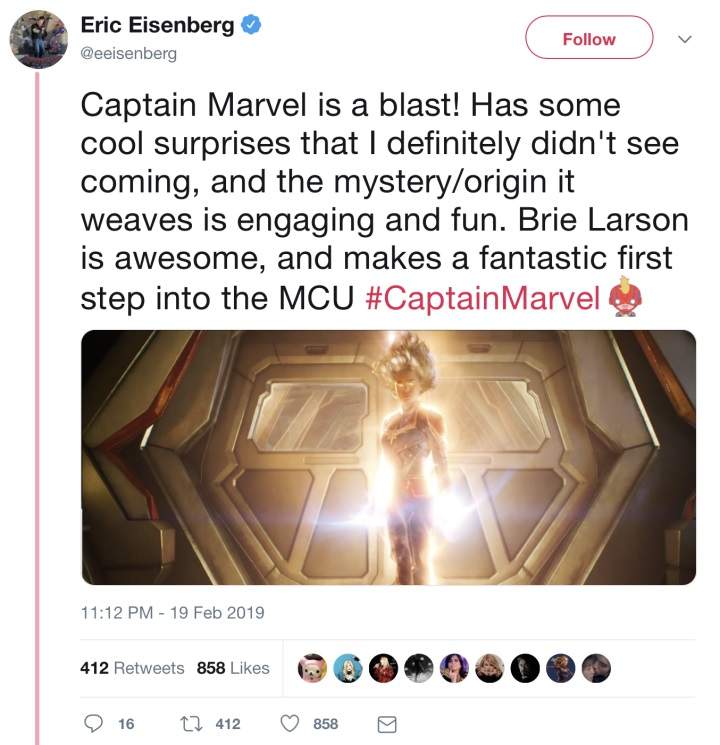Open Eric Eisenberg's profile avatar
Viewport: 720px width, 745px height.
pyautogui.click(x=38, y=38)
